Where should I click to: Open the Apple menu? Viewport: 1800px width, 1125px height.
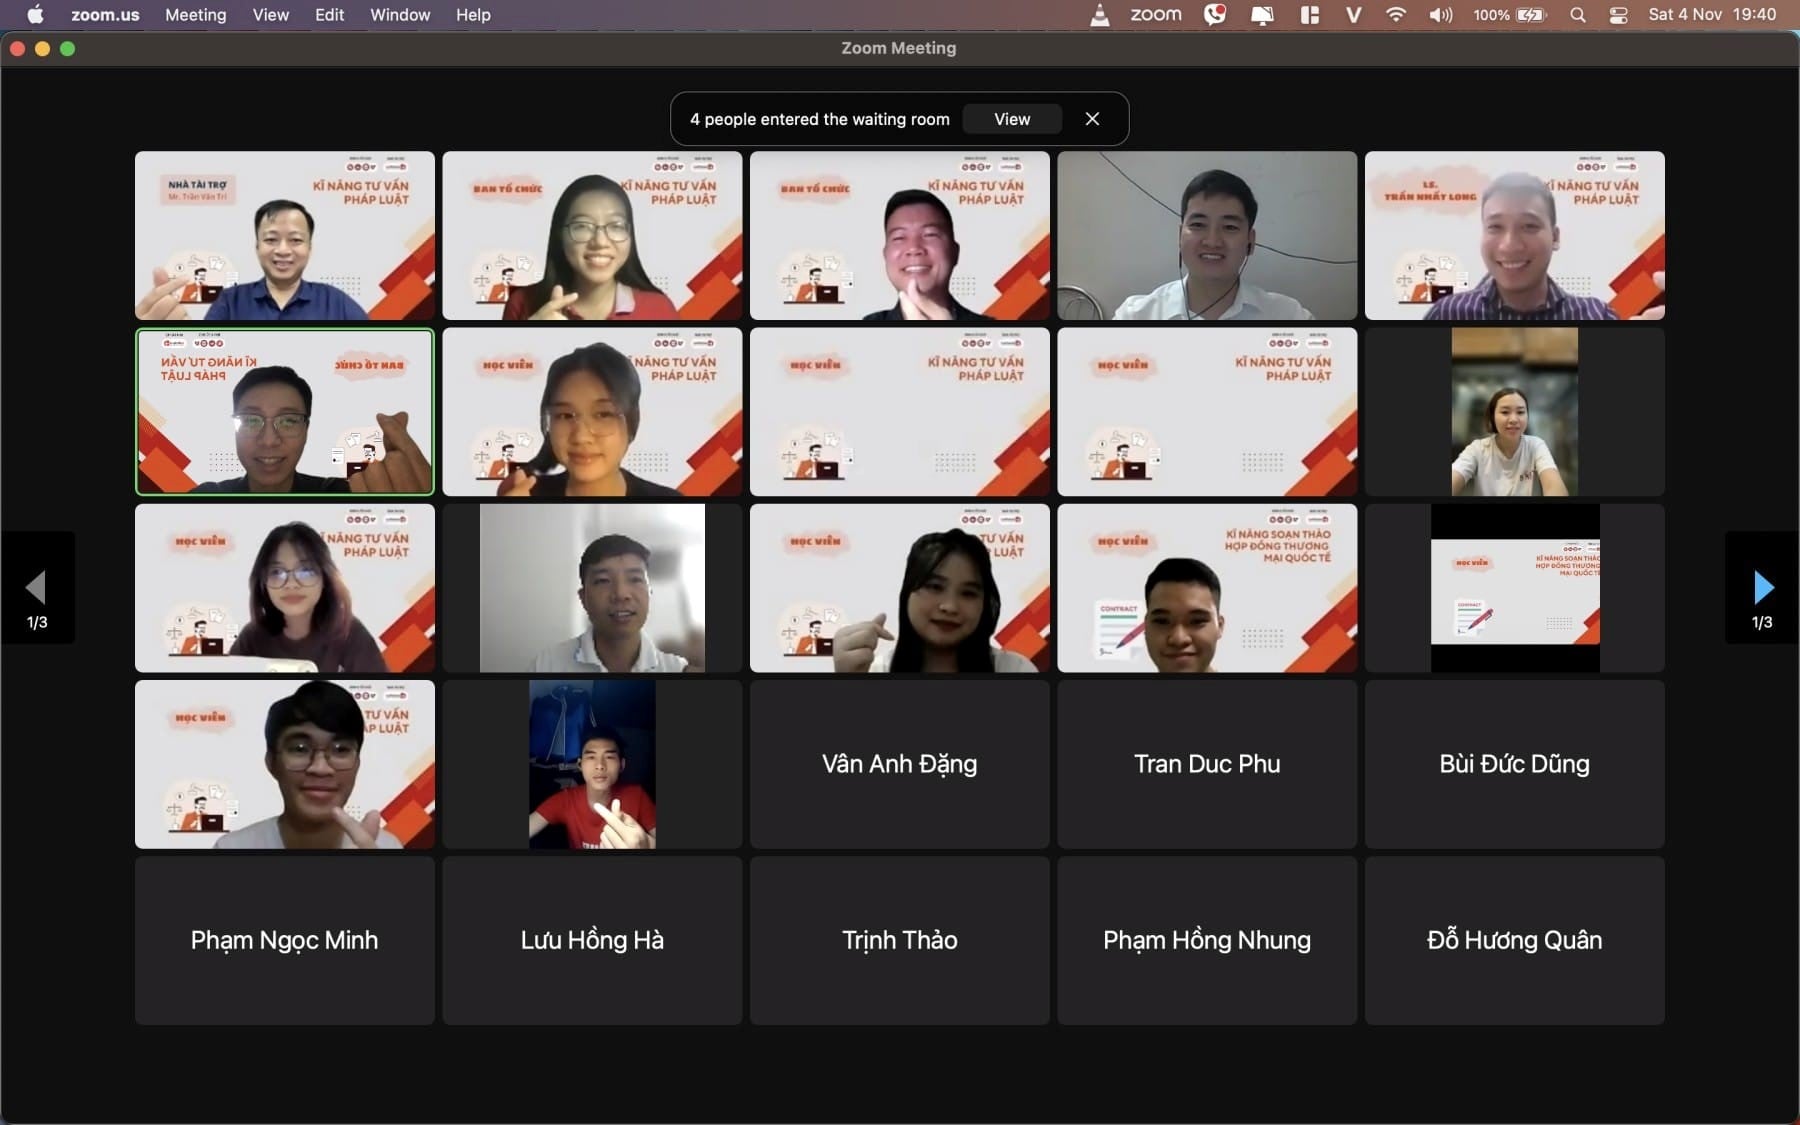tap(35, 15)
